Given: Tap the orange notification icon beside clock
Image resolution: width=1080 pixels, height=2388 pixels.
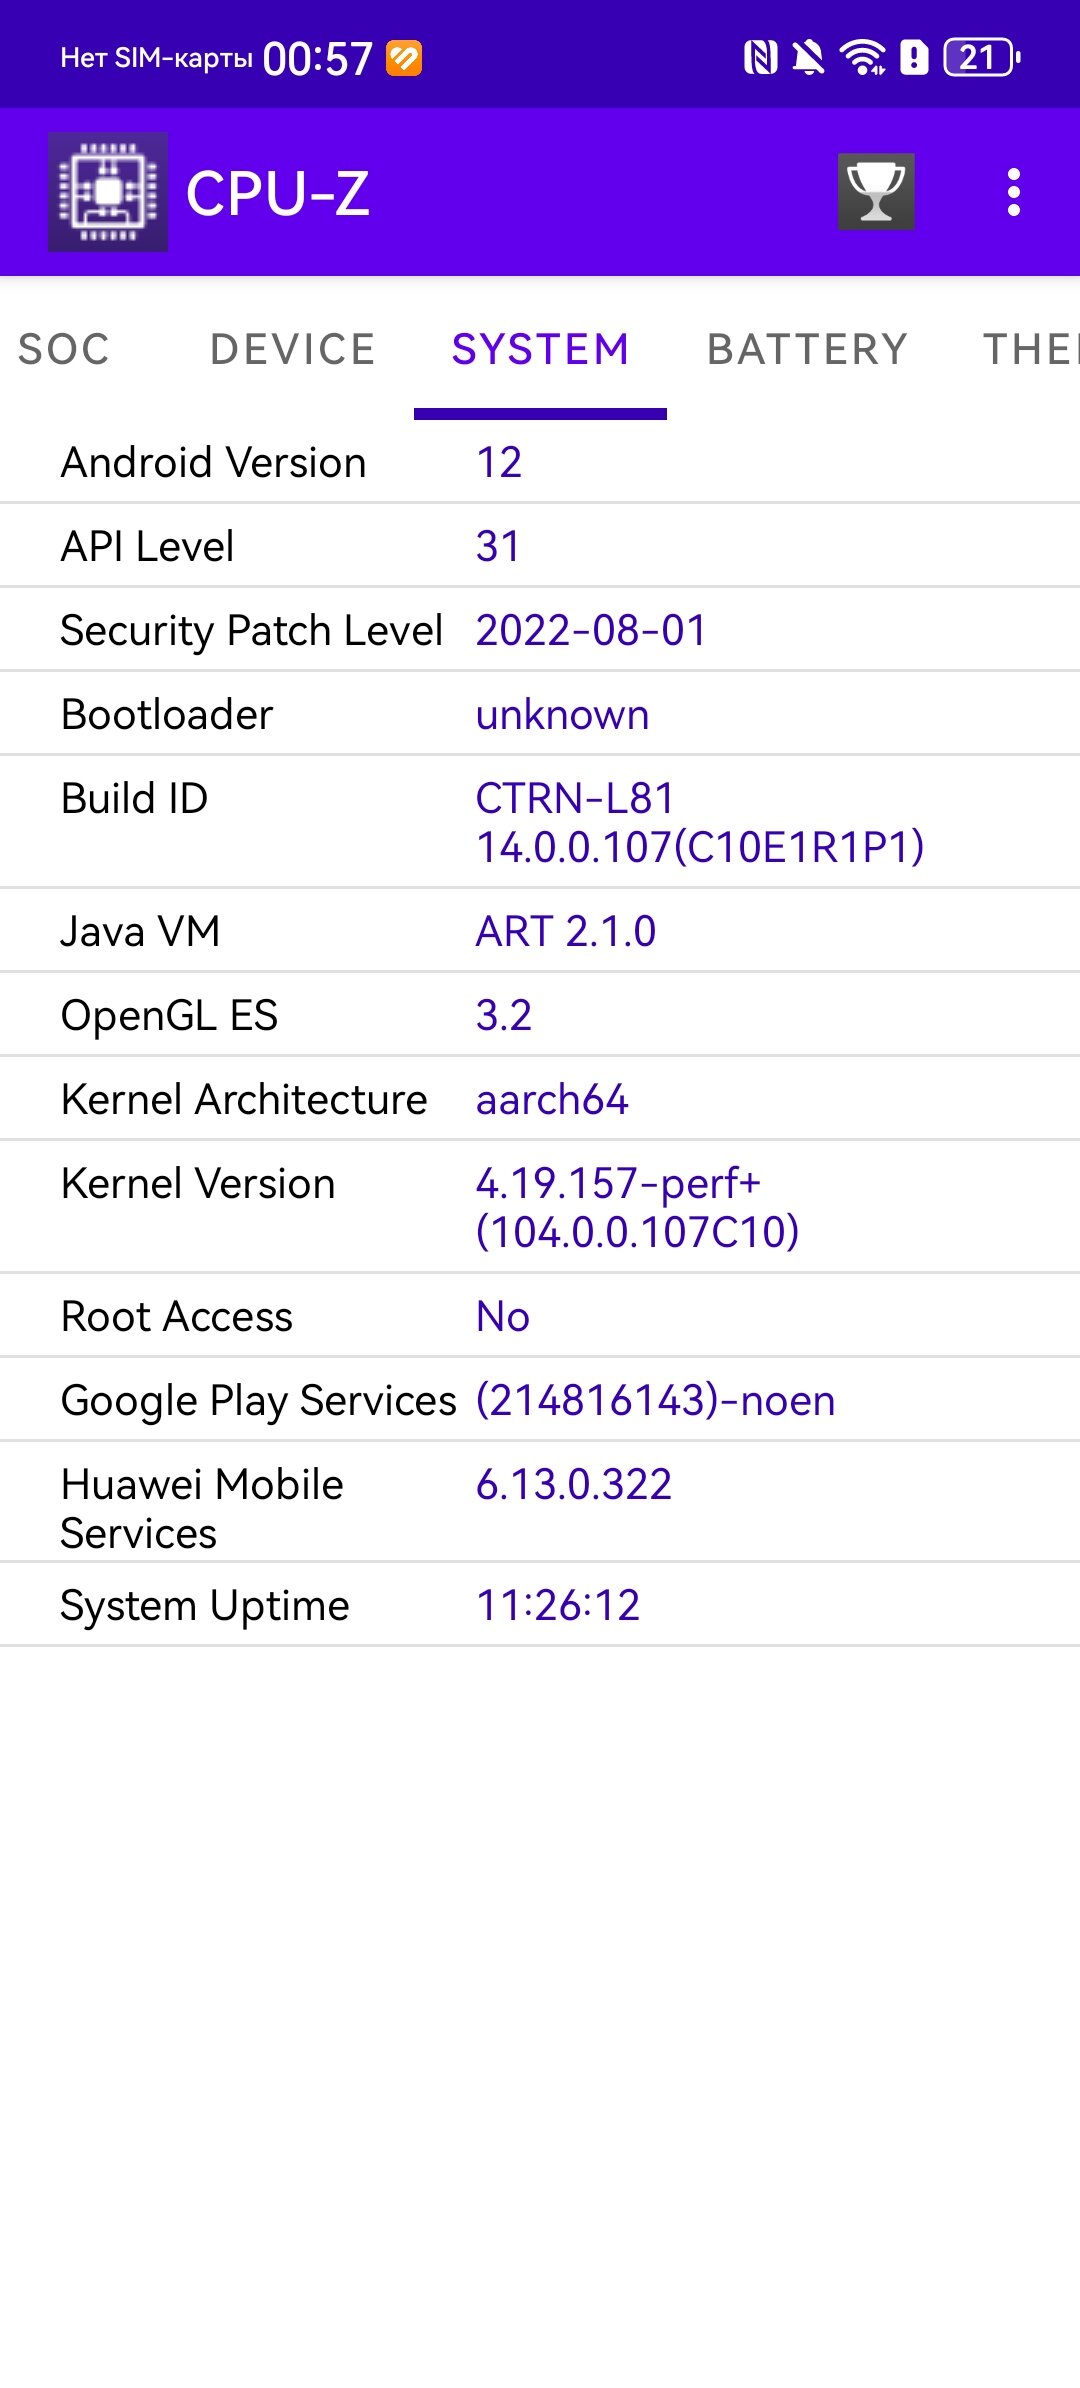Looking at the screenshot, I should [x=404, y=58].
